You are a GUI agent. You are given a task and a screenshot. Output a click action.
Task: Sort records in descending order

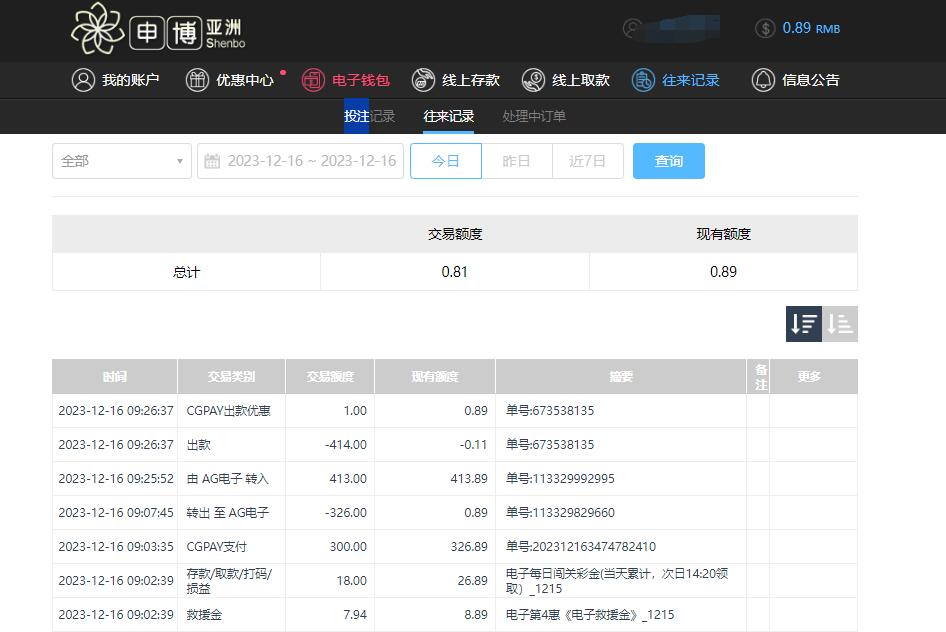point(804,324)
